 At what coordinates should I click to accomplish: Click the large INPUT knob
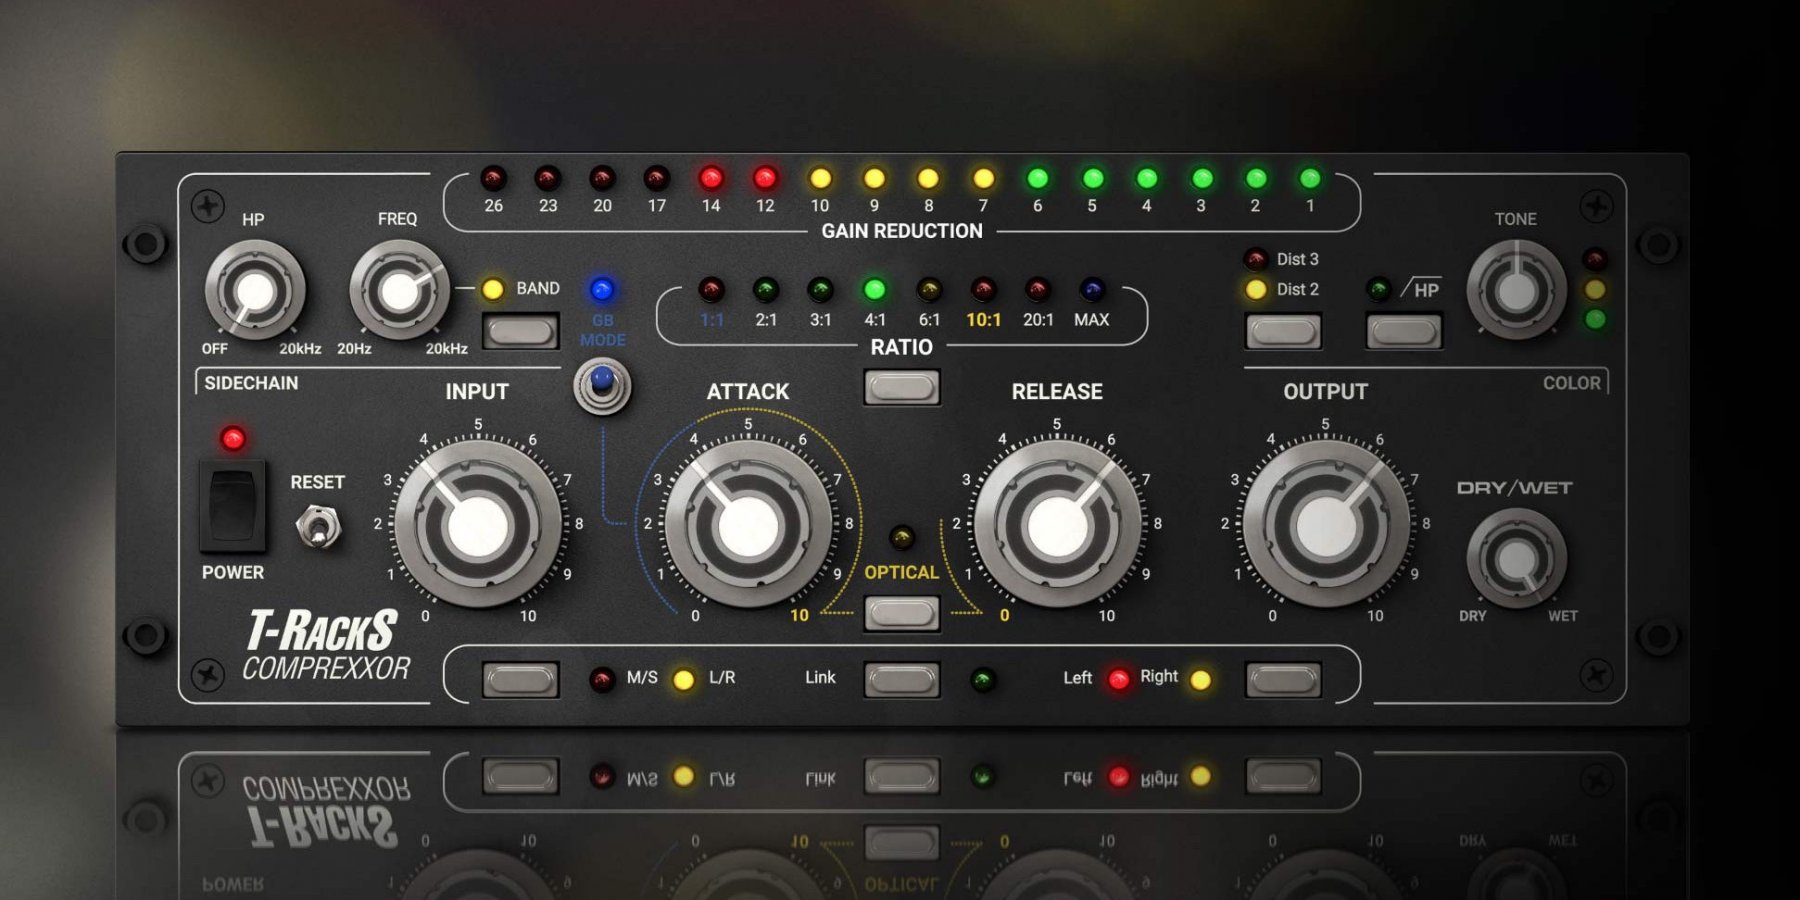pos(478,525)
